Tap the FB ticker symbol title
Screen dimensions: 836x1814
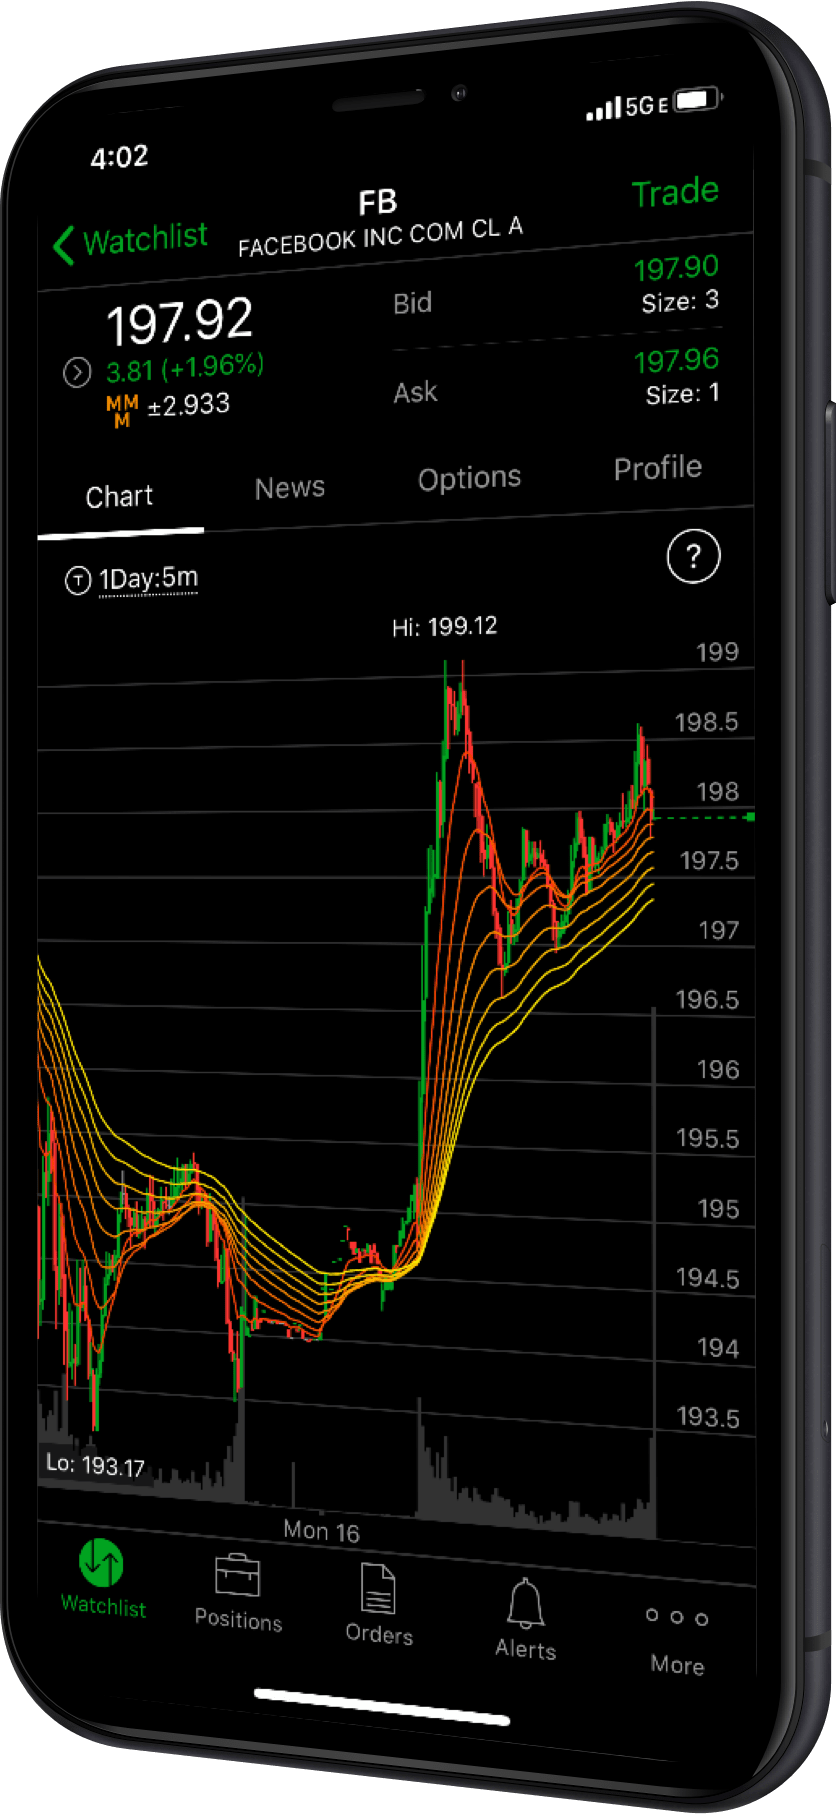(378, 203)
